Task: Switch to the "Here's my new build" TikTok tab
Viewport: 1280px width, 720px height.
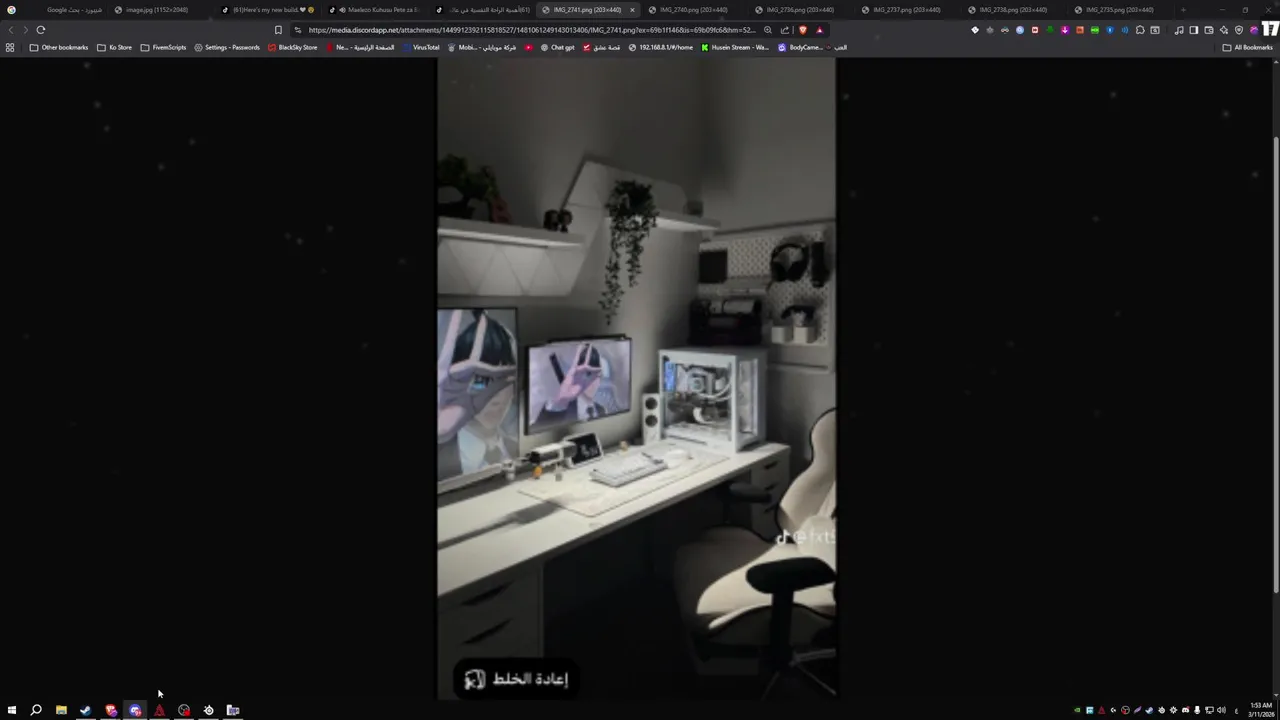Action: pyautogui.click(x=270, y=10)
